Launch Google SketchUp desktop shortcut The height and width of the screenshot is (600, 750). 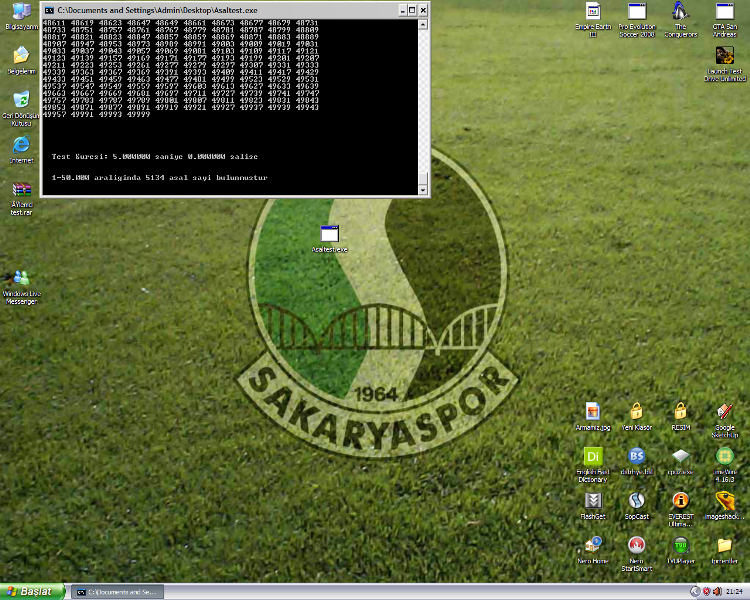click(x=725, y=421)
